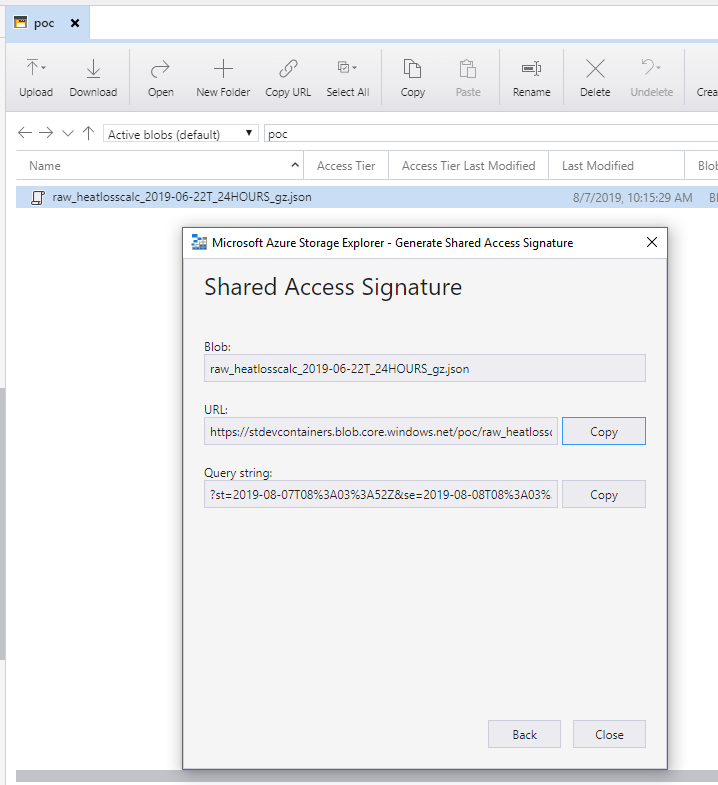Image resolution: width=718 pixels, height=785 pixels.
Task: Sort by the Access Tier column header
Action: (x=346, y=166)
